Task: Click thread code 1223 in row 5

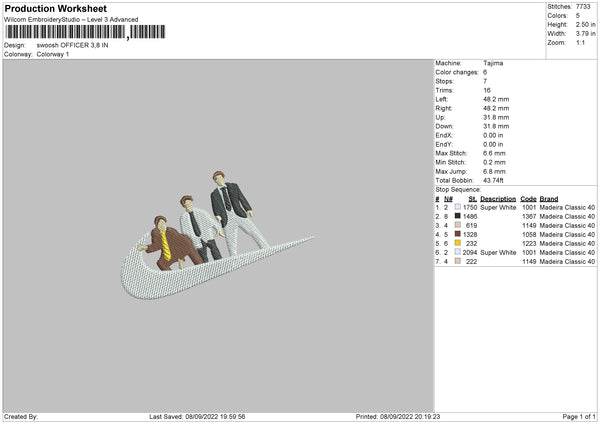Action: 529,243
